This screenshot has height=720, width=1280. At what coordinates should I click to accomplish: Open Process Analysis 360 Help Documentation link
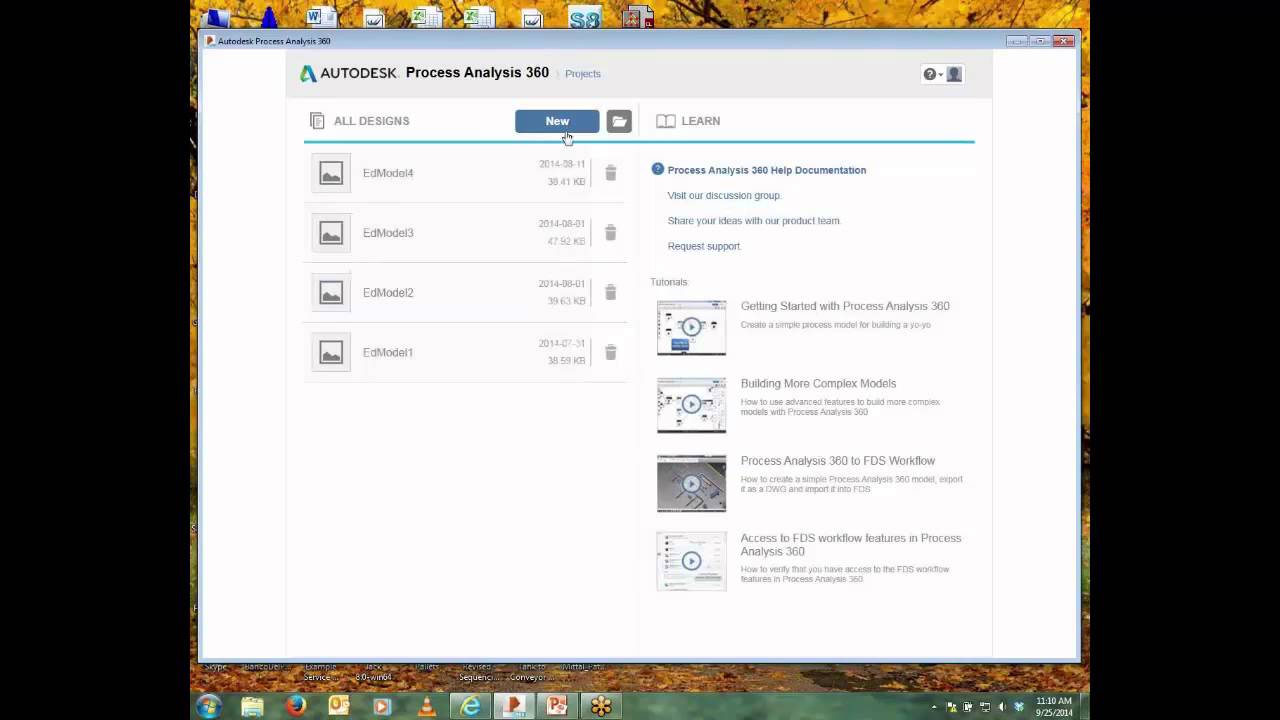(767, 170)
